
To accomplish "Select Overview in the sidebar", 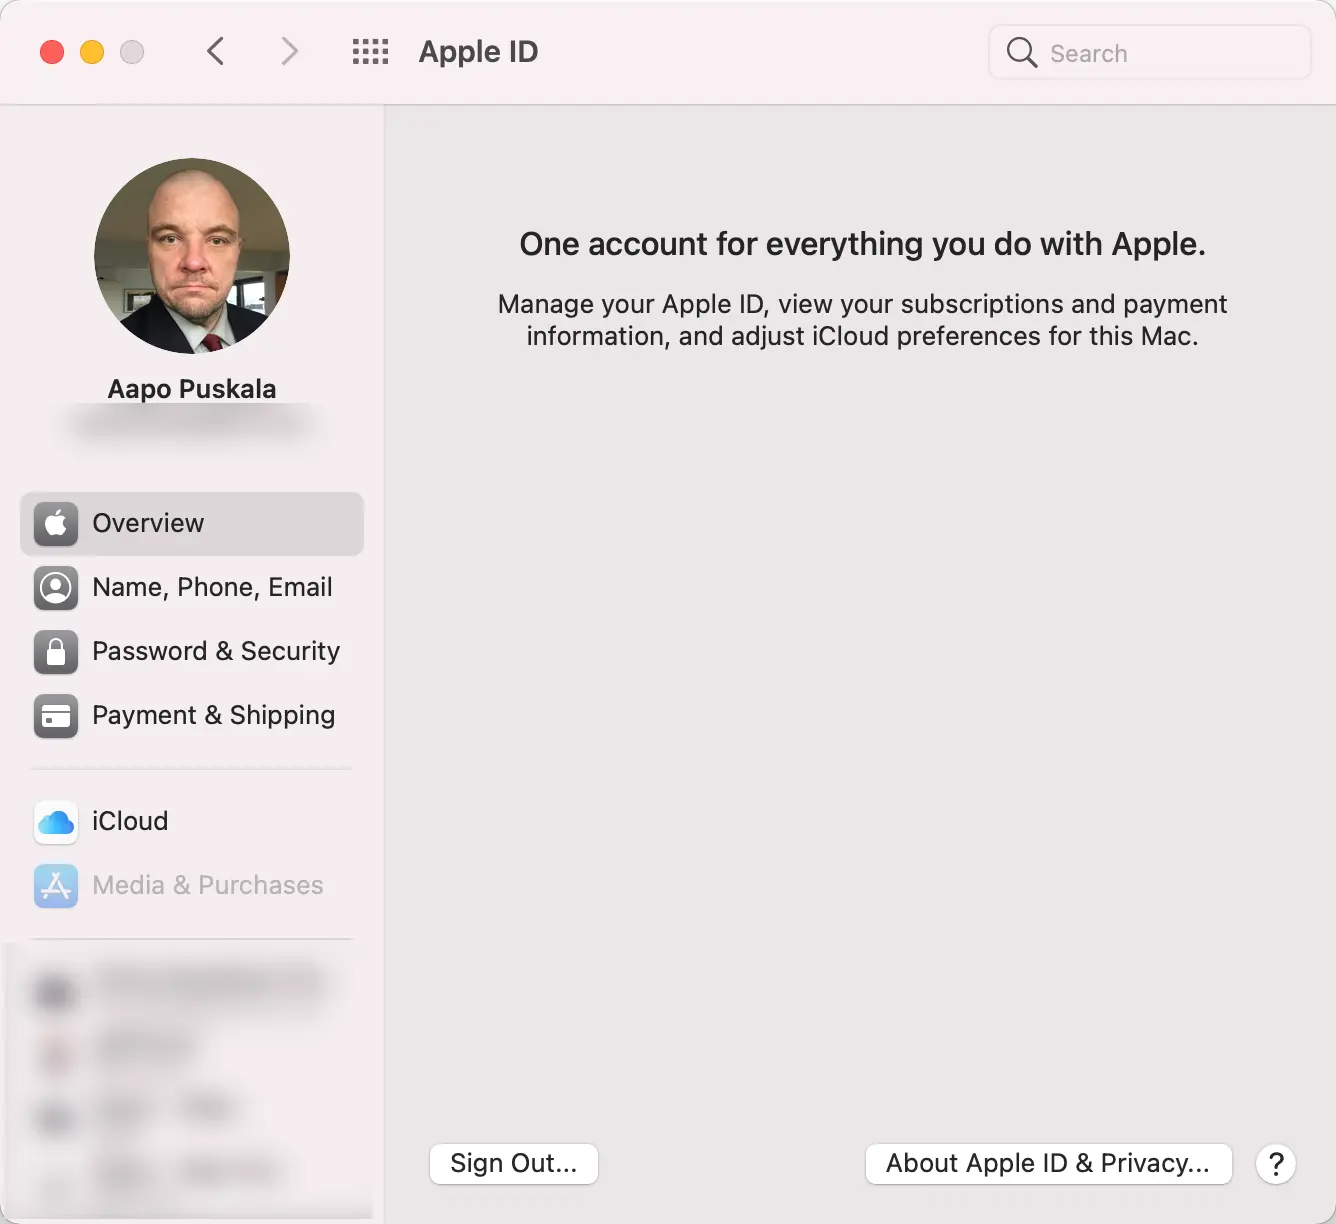I will 192,523.
